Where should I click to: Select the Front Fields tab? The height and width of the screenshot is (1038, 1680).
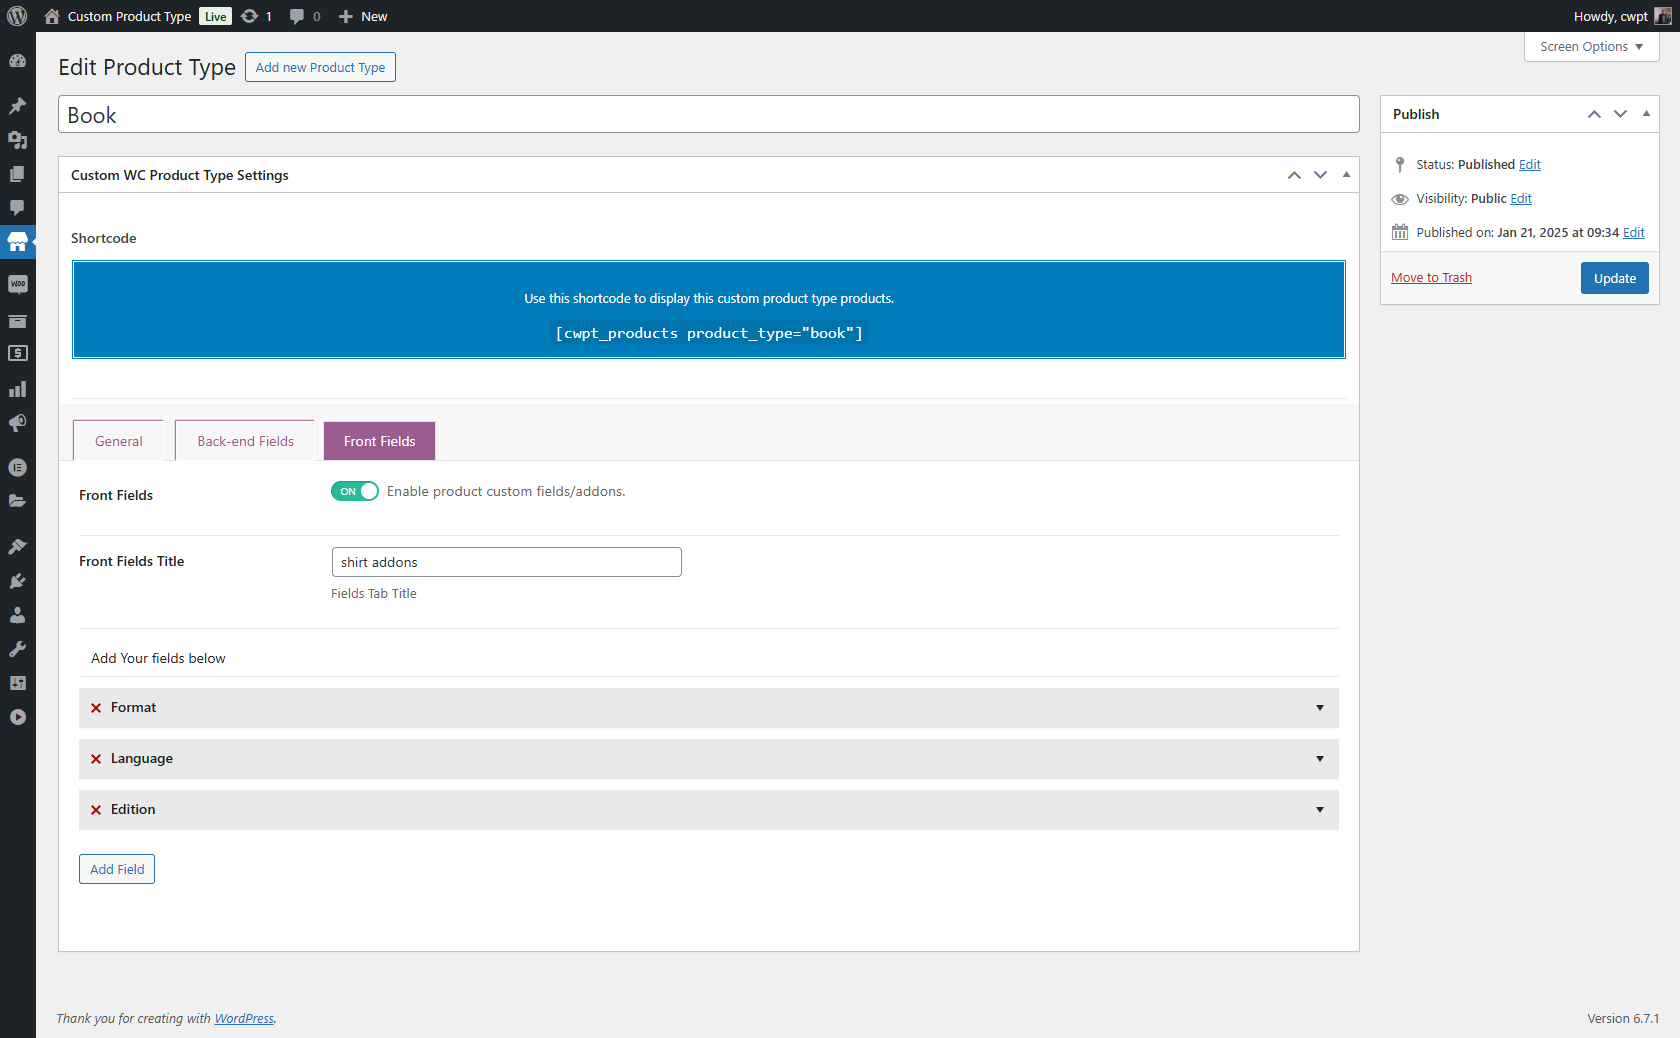point(379,441)
